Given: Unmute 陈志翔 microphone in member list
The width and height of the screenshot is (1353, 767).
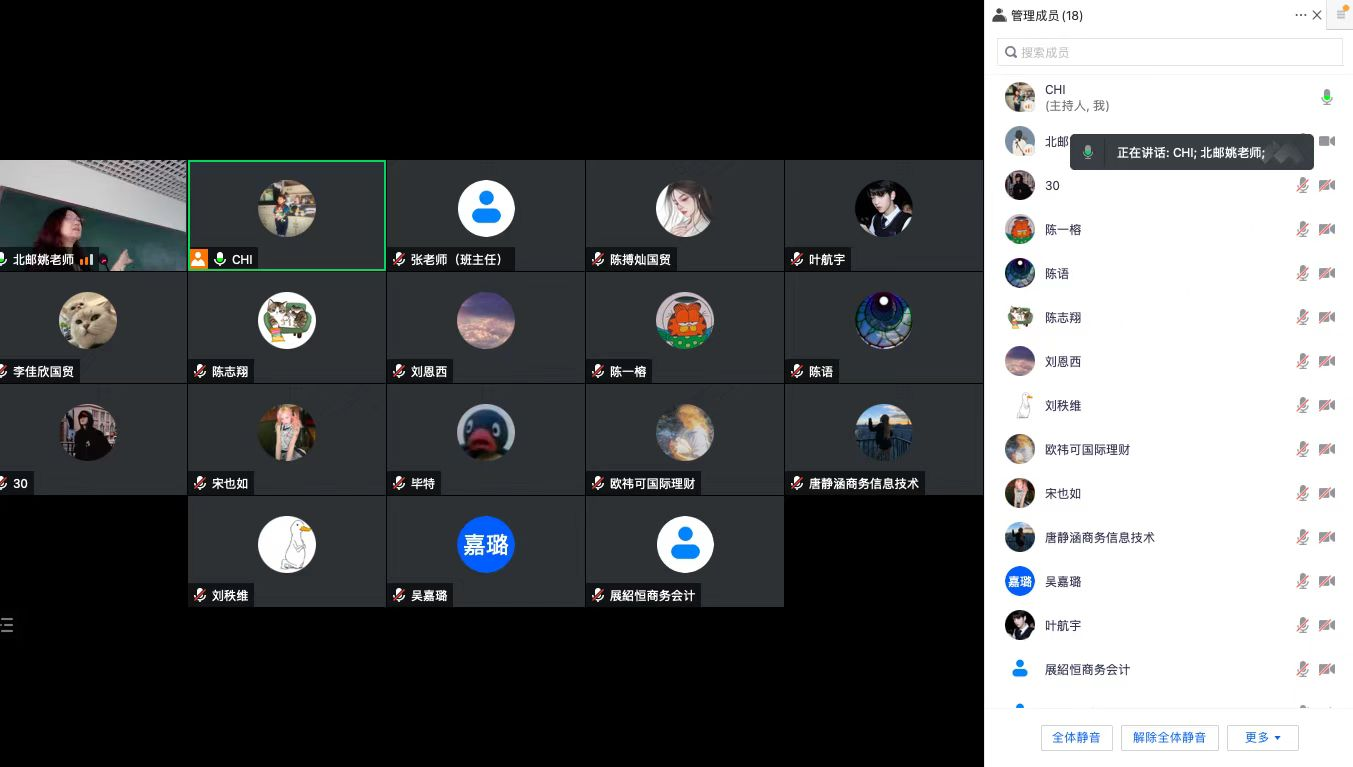Looking at the screenshot, I should (1303, 317).
